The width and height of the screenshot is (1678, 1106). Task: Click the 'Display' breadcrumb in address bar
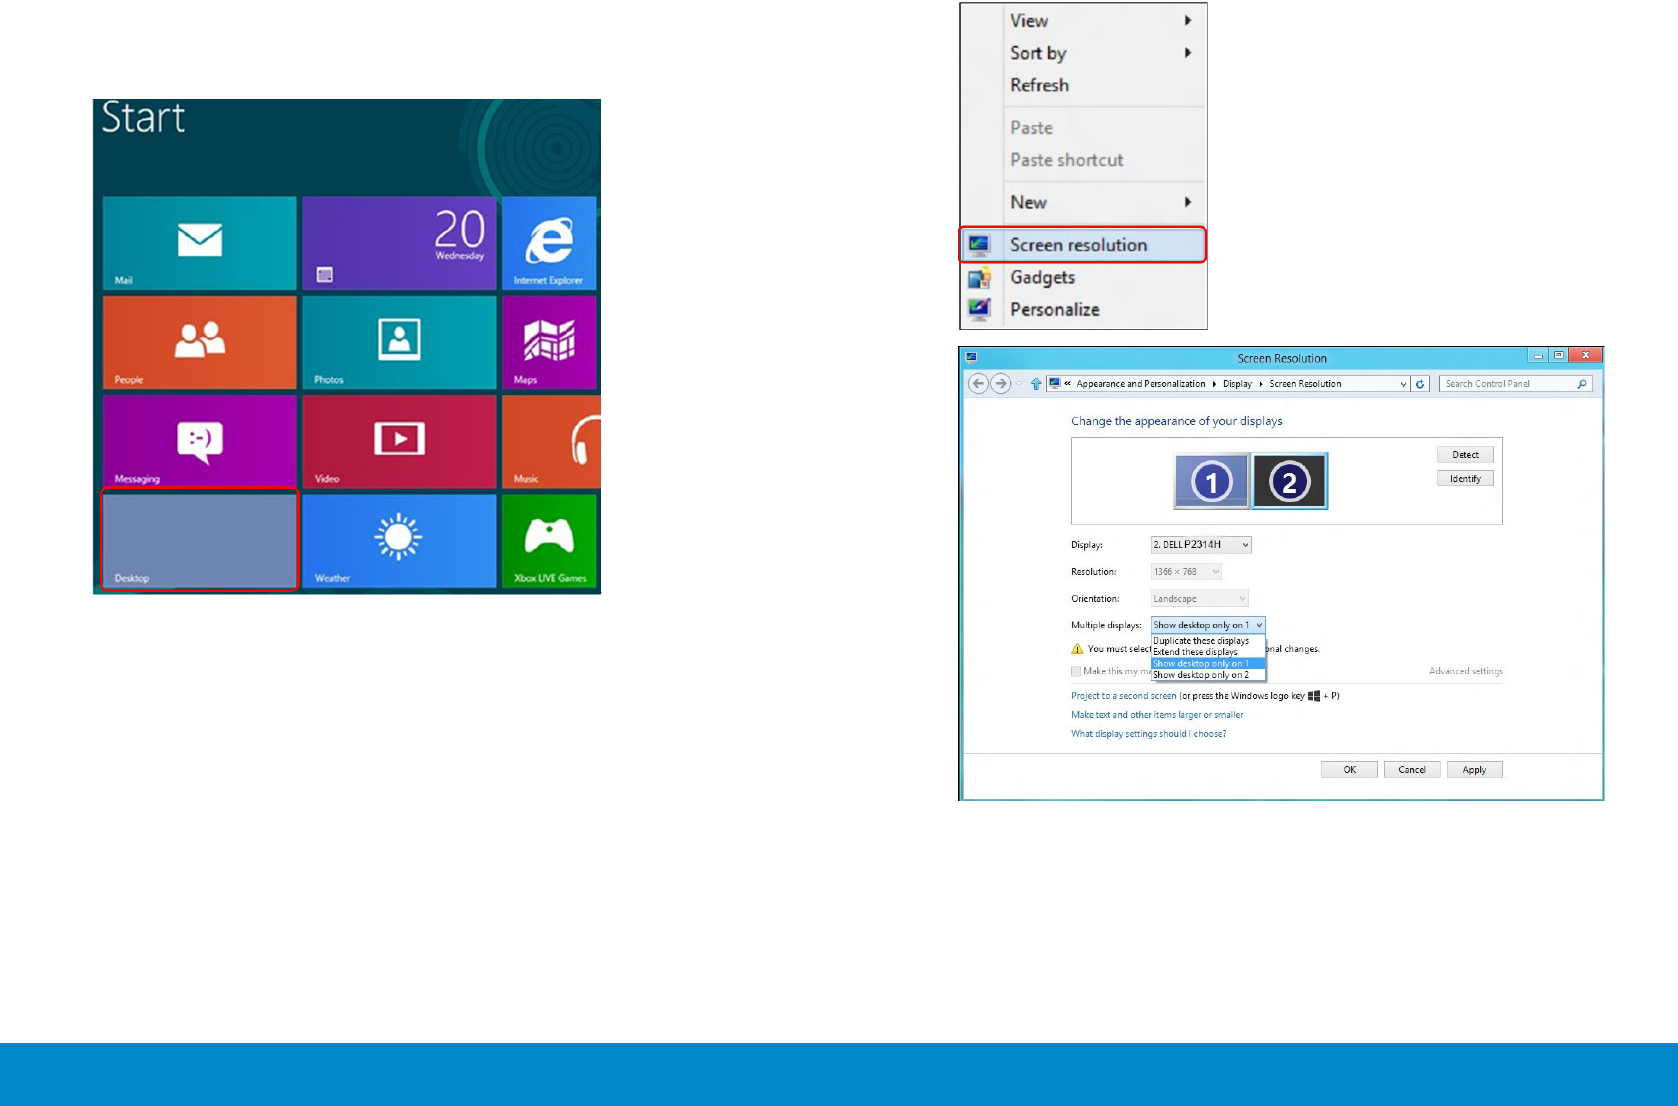coord(1237,384)
